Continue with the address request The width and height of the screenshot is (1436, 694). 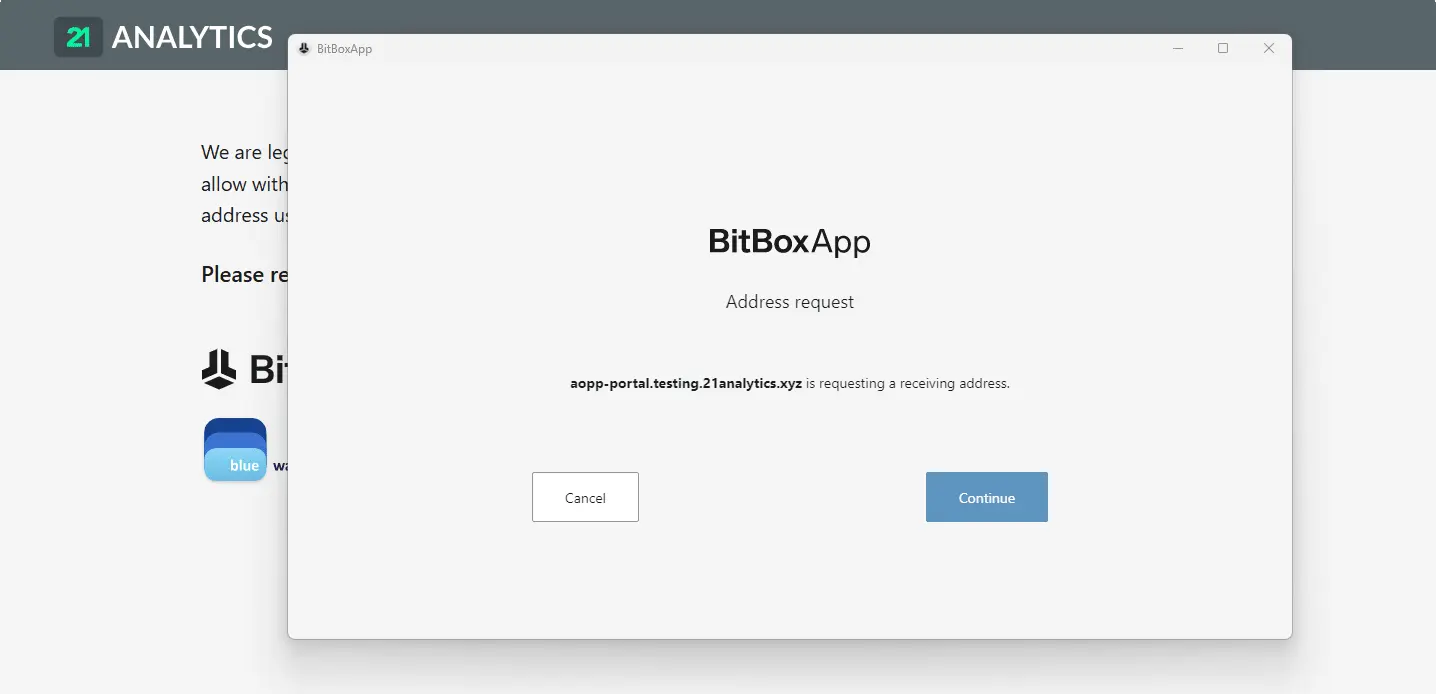click(986, 497)
